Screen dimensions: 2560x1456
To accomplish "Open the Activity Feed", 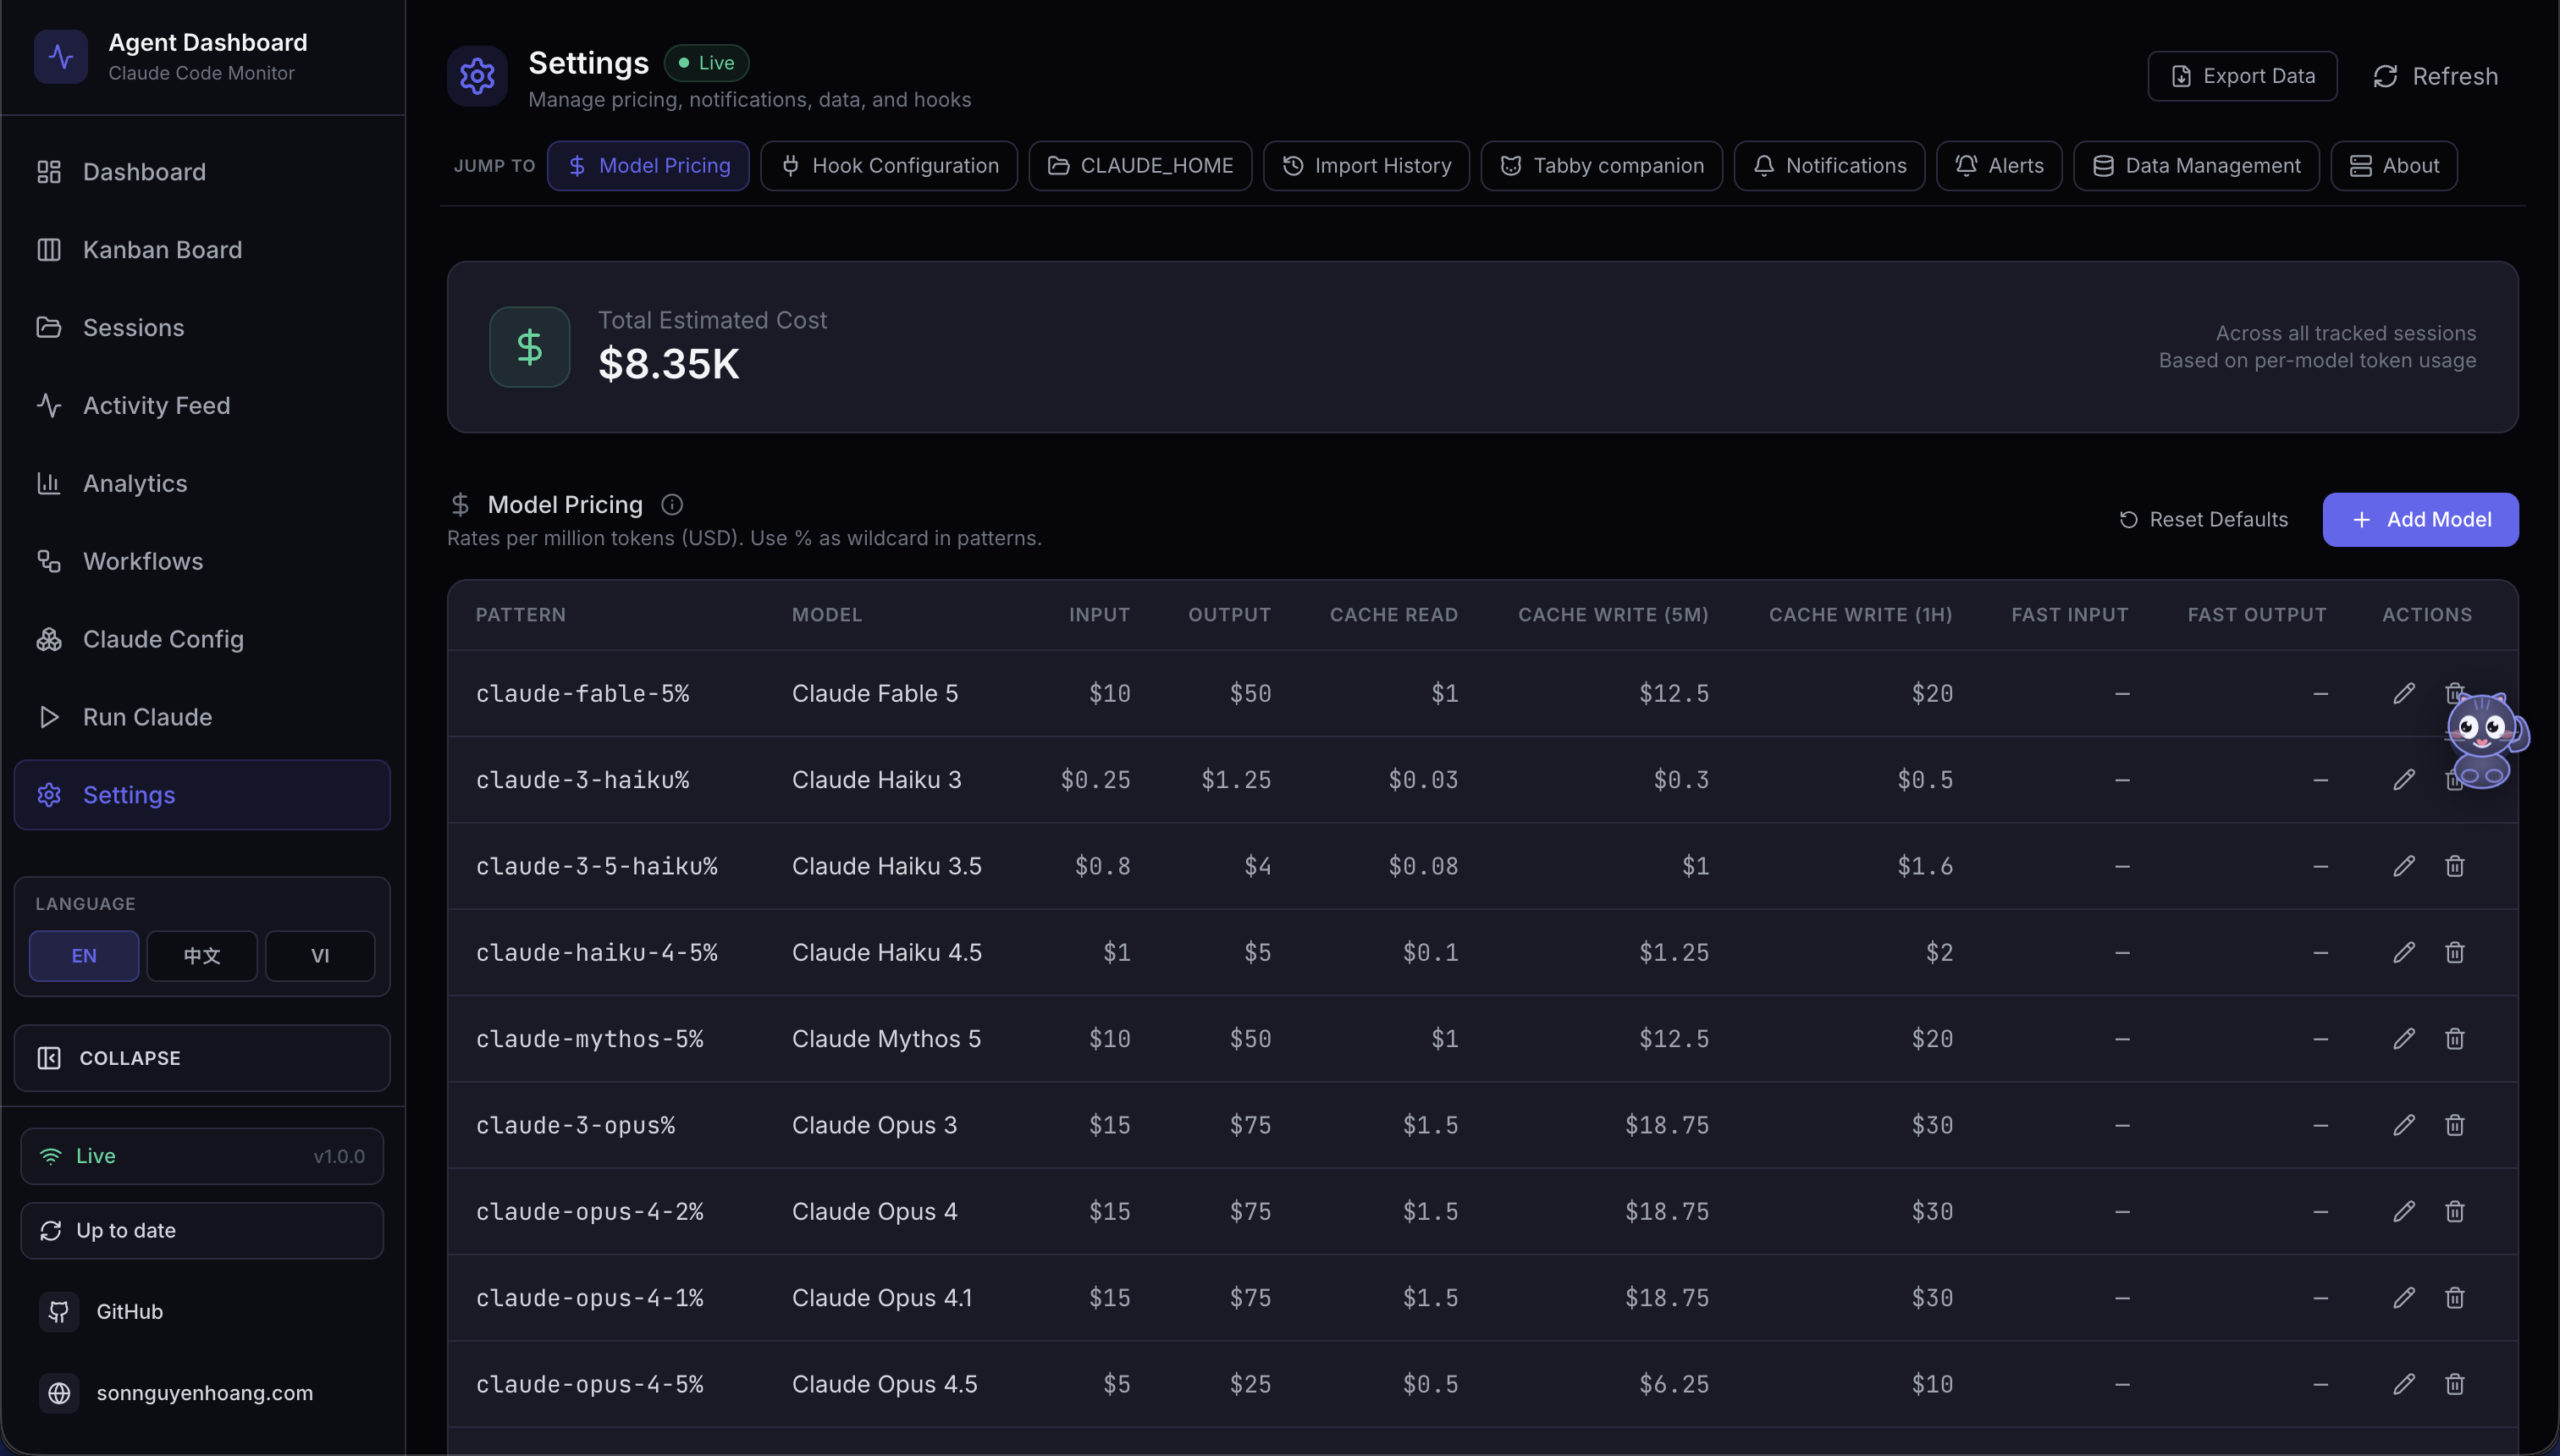I will (202, 406).
